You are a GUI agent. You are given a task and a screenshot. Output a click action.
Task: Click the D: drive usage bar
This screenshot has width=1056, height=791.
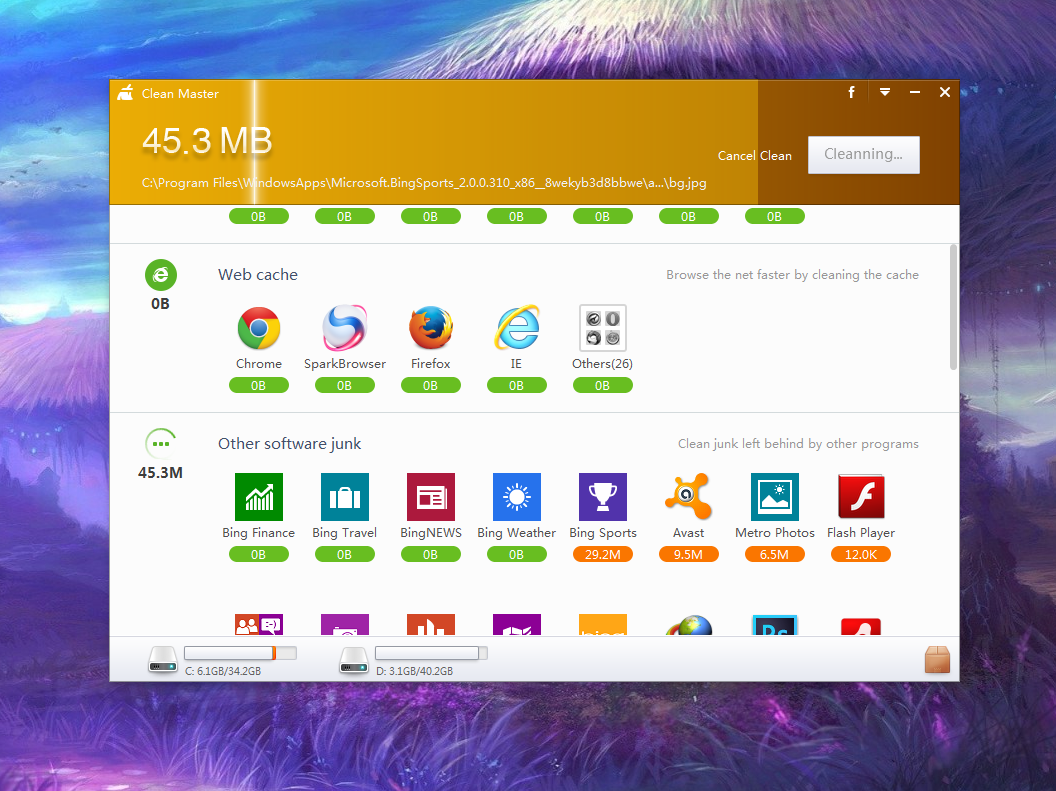[431, 653]
